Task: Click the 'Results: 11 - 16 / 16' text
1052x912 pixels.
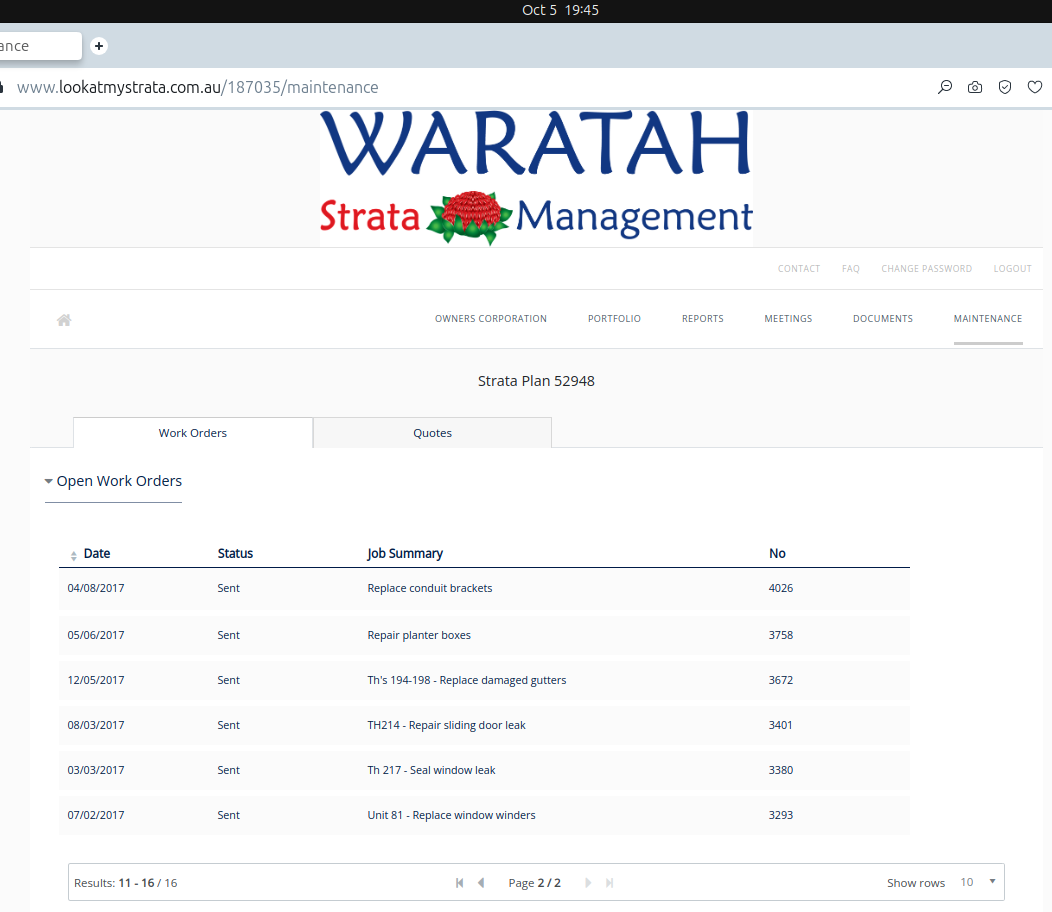Action: click(x=125, y=883)
